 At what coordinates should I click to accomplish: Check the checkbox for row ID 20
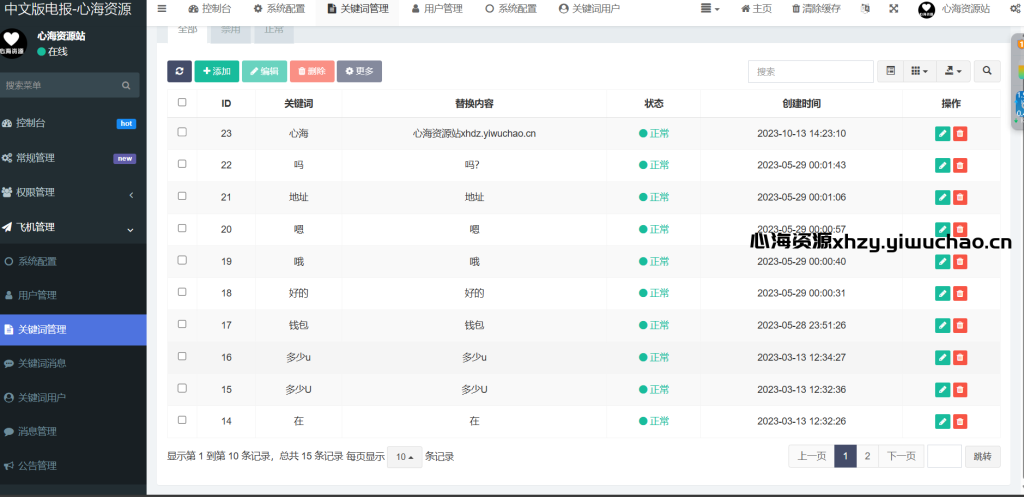(x=182, y=228)
